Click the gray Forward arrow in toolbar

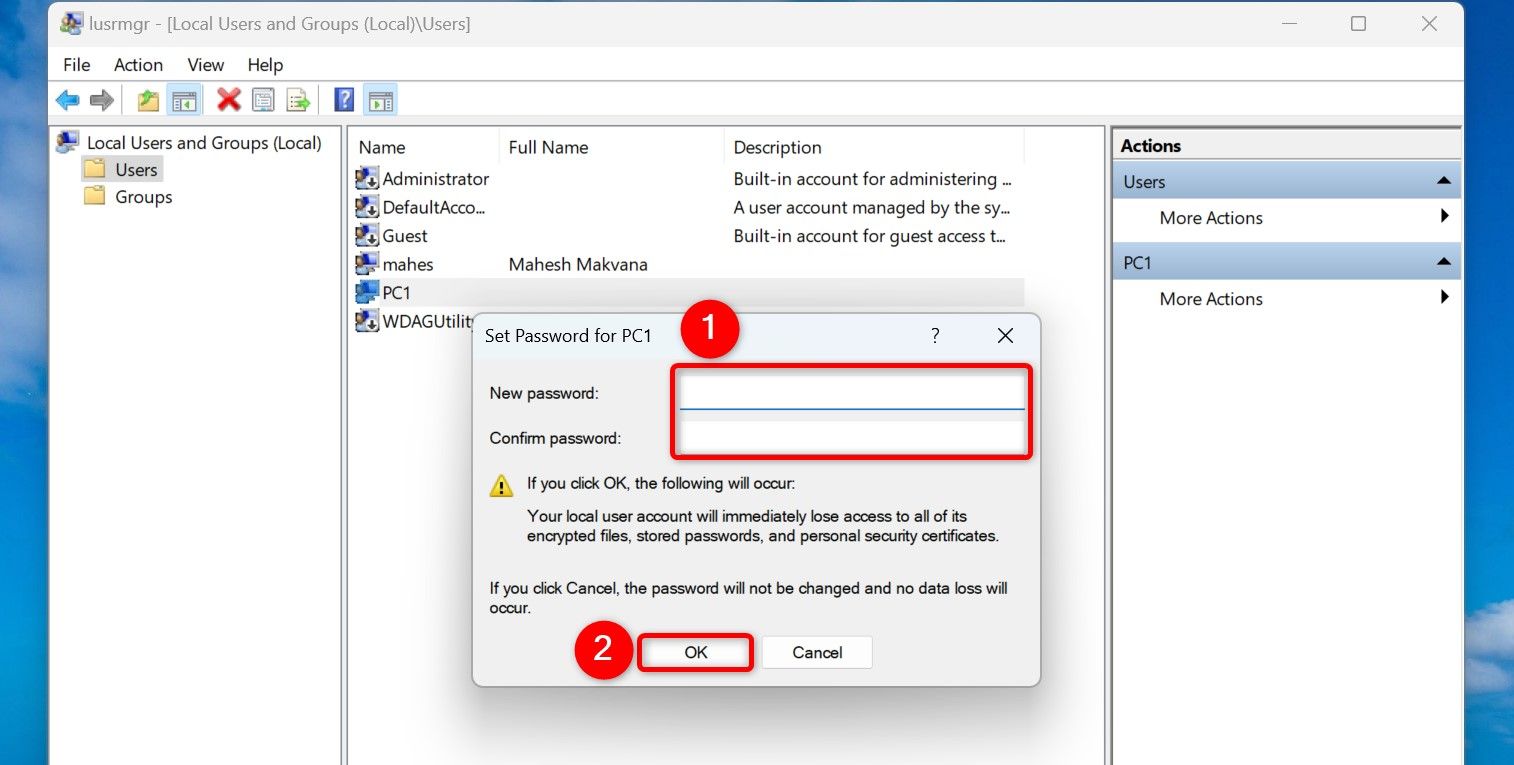pyautogui.click(x=102, y=100)
